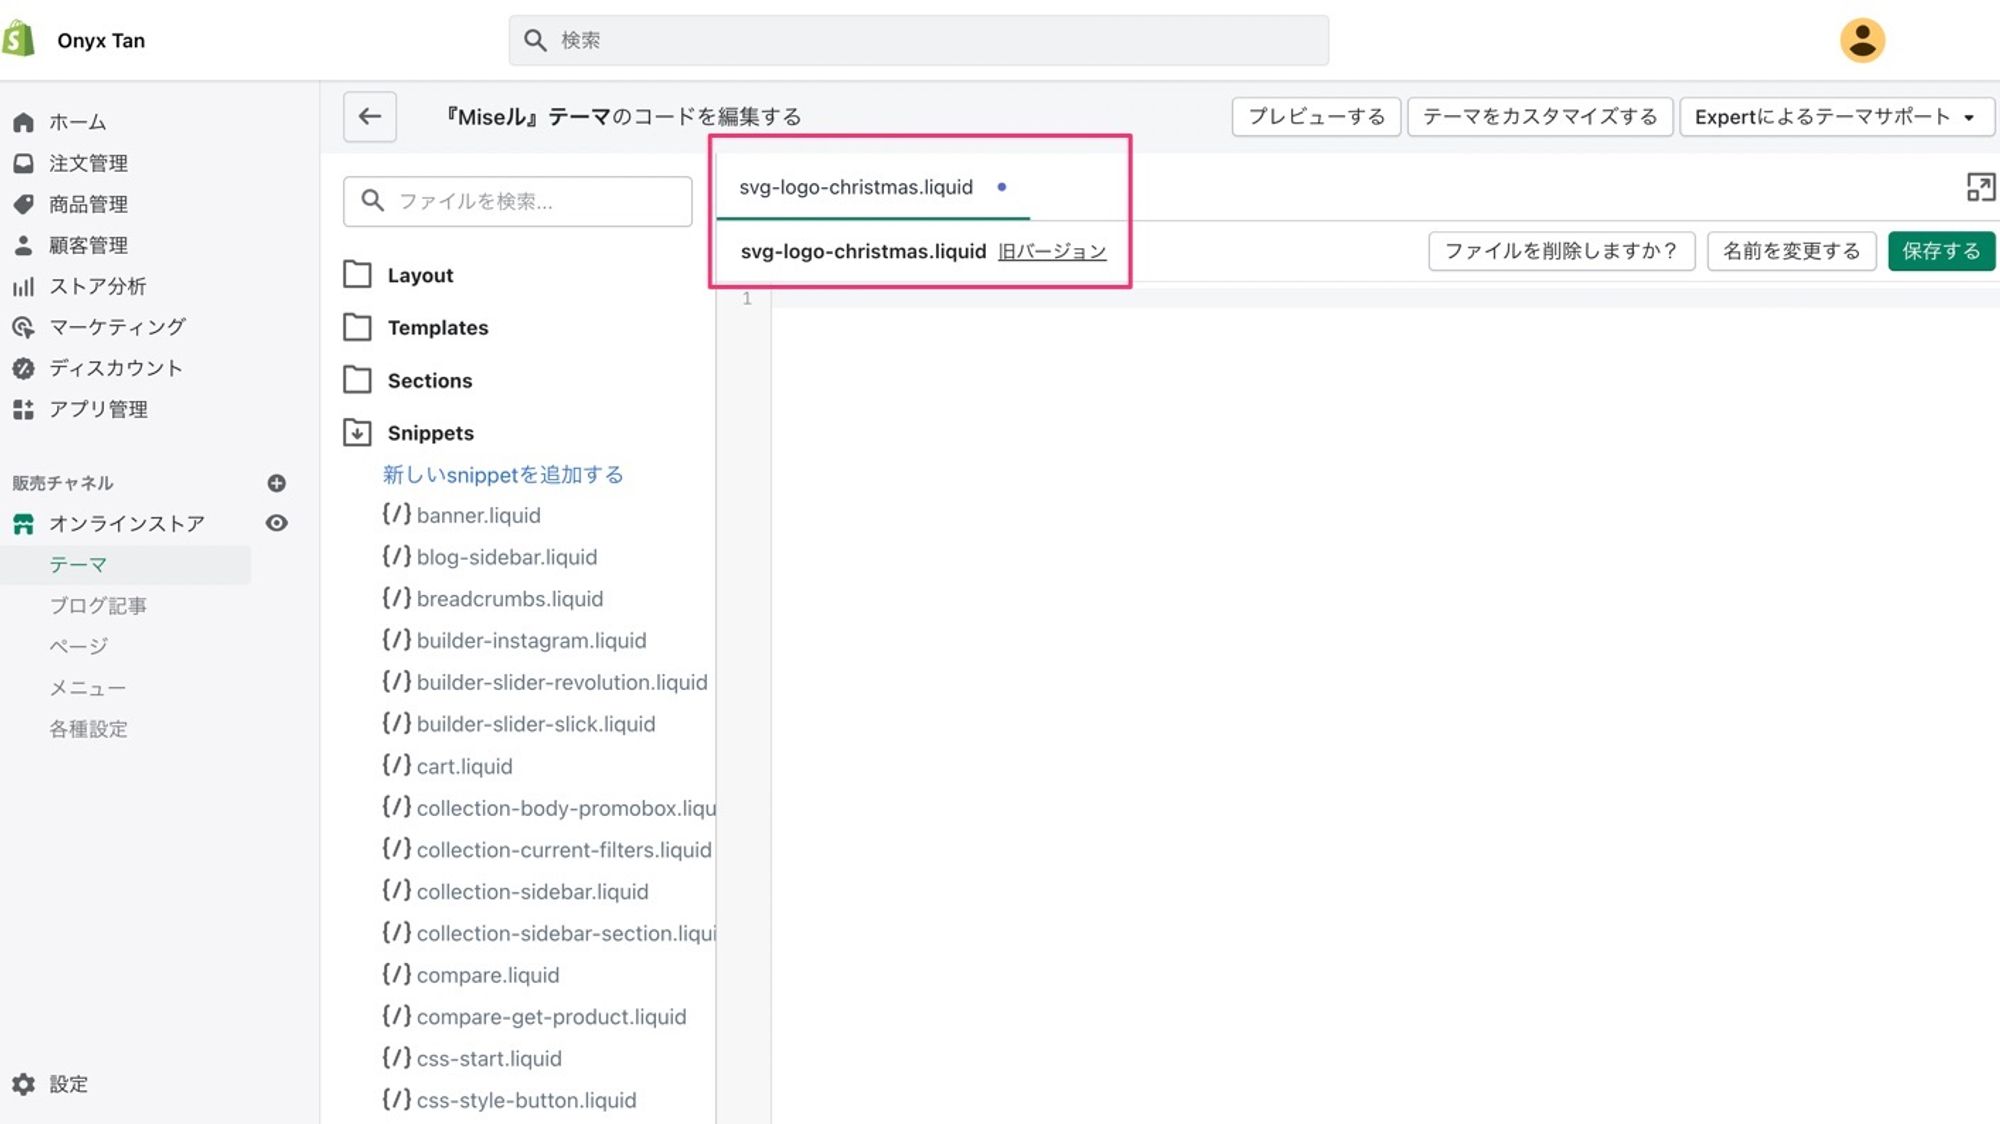Open the 旧バージョン link
2000x1124 pixels.
point(1052,251)
